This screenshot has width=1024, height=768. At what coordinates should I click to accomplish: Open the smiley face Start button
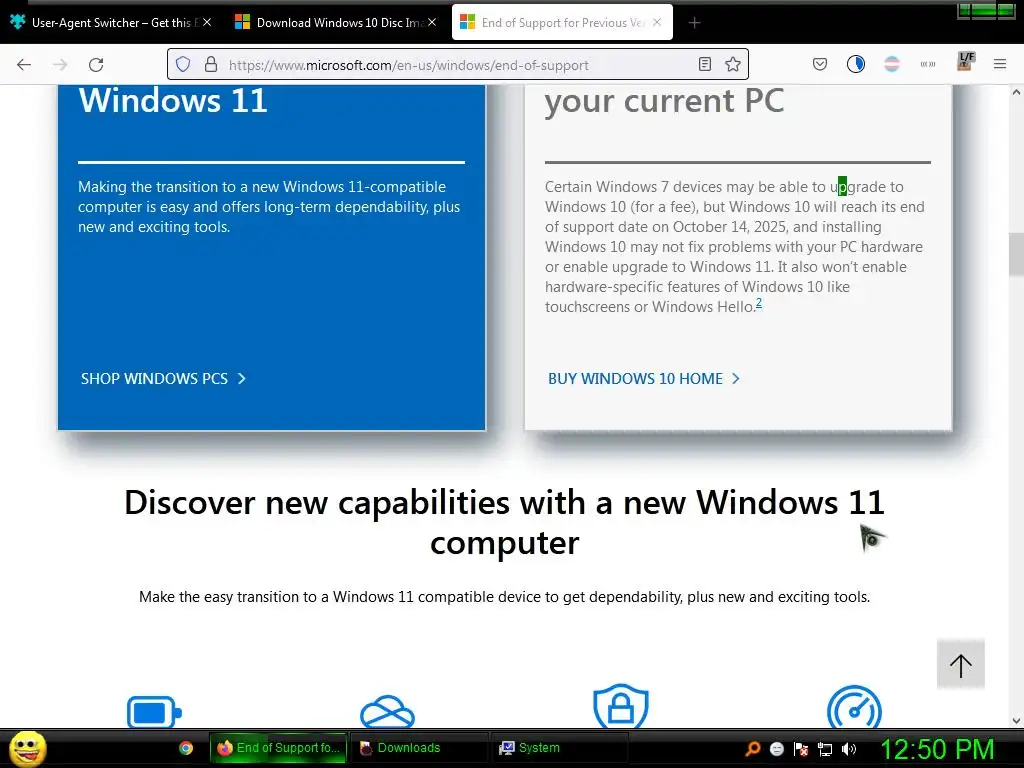tap(27, 748)
